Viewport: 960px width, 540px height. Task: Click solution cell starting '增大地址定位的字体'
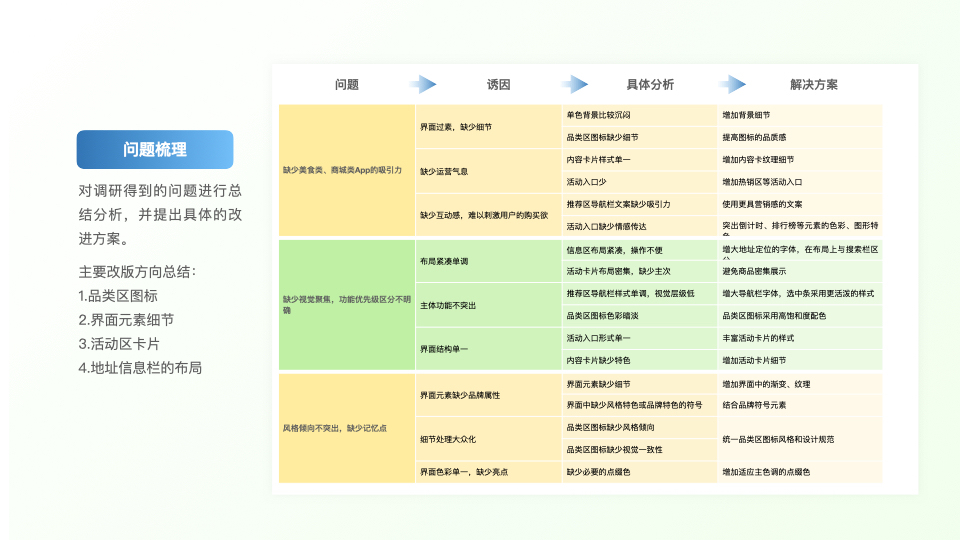[800, 250]
